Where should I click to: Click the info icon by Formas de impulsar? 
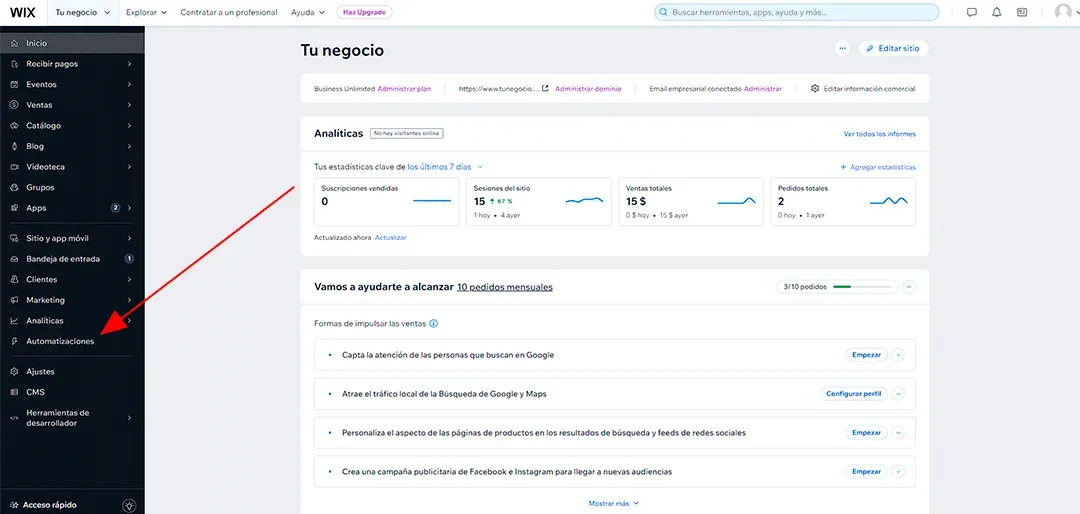(x=434, y=323)
